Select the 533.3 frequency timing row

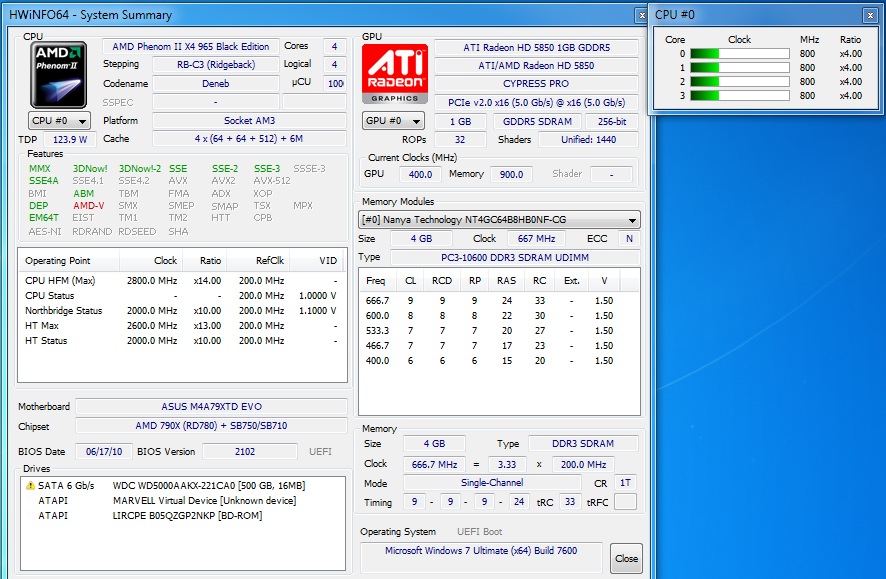point(498,330)
